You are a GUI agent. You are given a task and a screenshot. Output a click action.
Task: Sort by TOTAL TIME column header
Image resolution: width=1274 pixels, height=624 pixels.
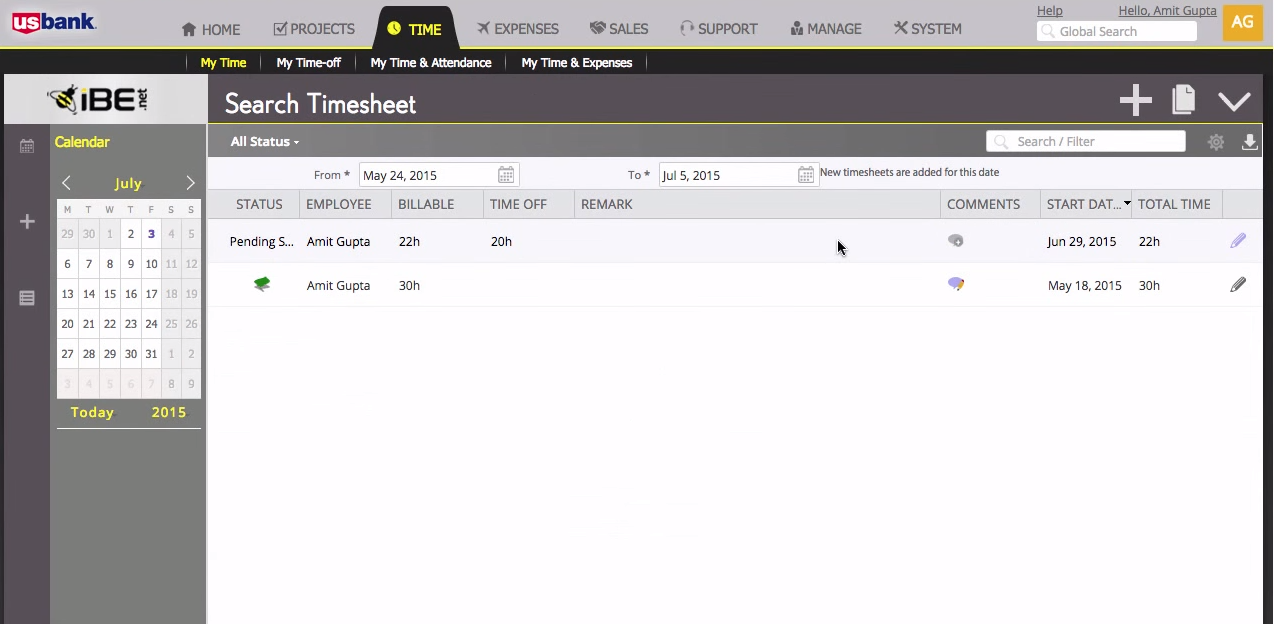coord(1174,204)
